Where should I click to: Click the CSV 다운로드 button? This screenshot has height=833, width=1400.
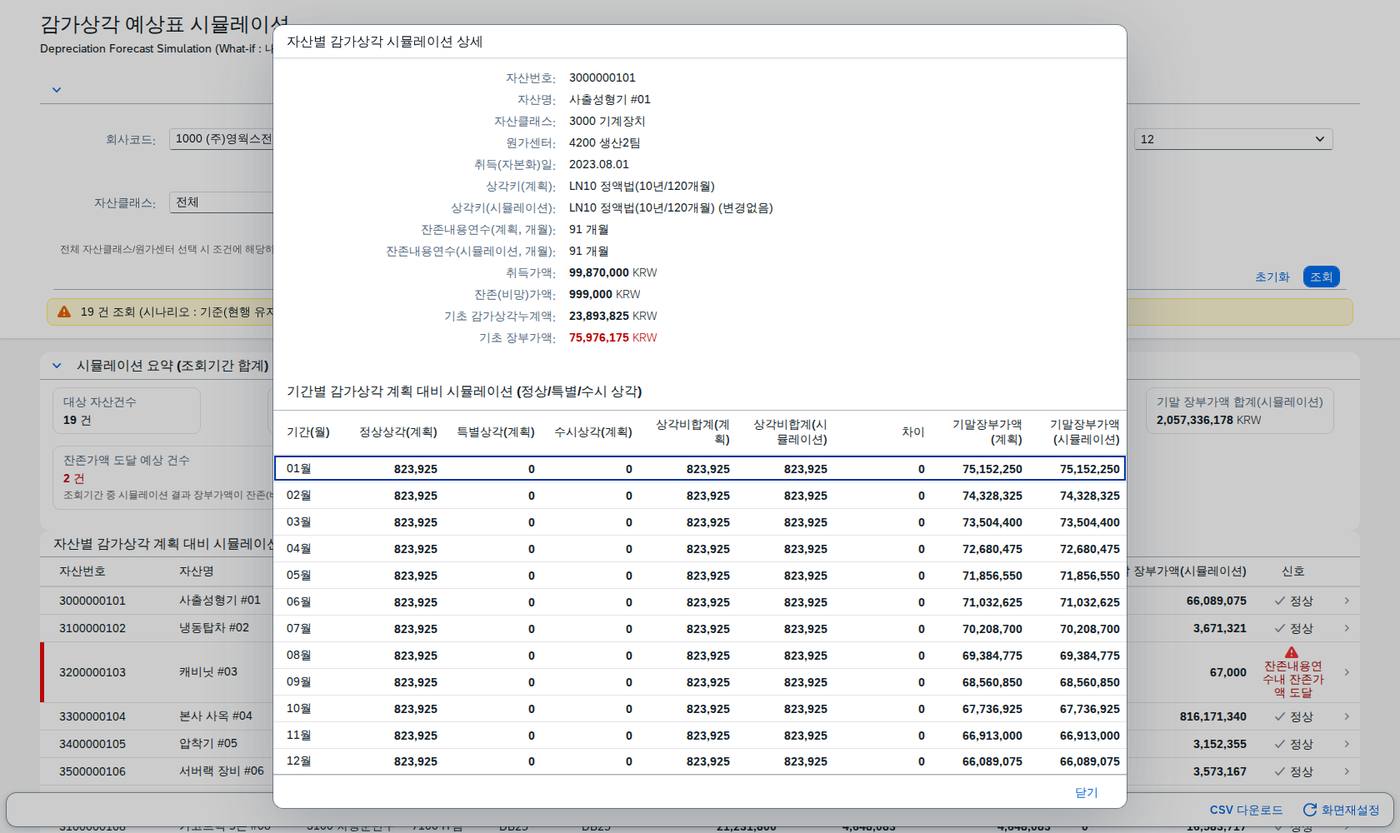pos(1246,810)
